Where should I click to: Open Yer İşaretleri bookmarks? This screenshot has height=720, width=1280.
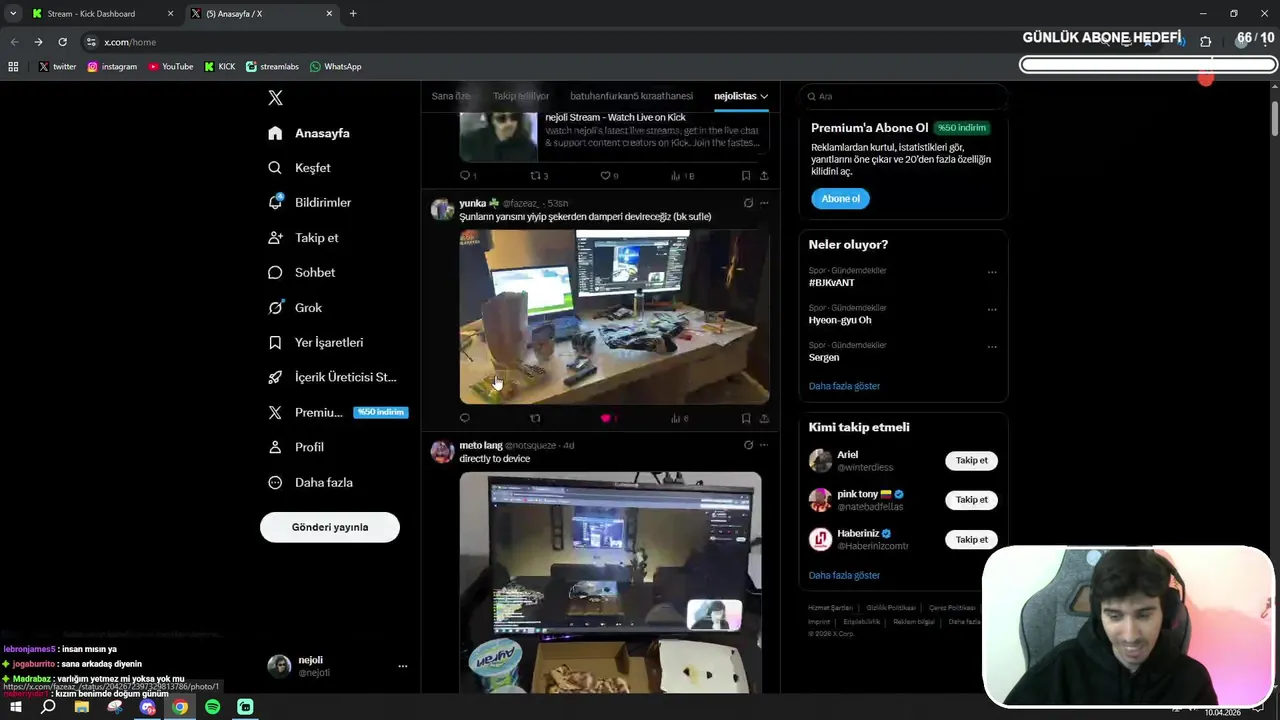[315, 342]
